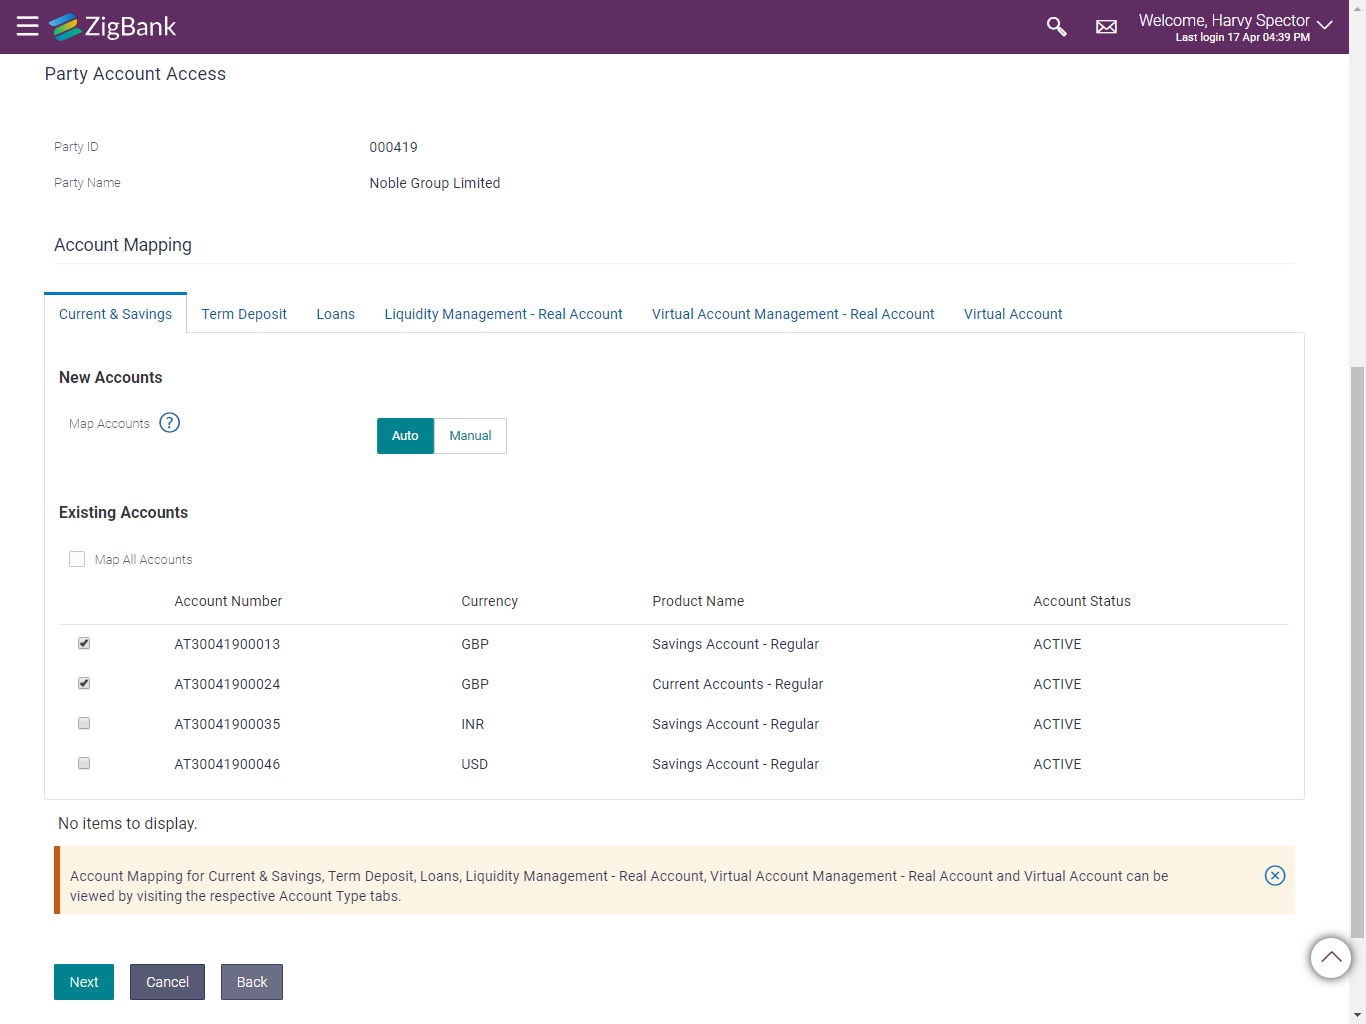This screenshot has height=1024, width=1366.
Task: Click the Map All Accounts label
Action: pyautogui.click(x=143, y=560)
